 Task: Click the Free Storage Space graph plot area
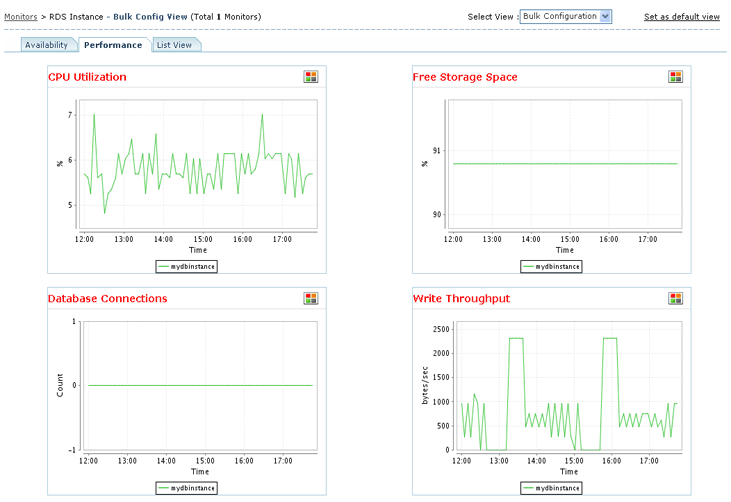click(x=565, y=164)
